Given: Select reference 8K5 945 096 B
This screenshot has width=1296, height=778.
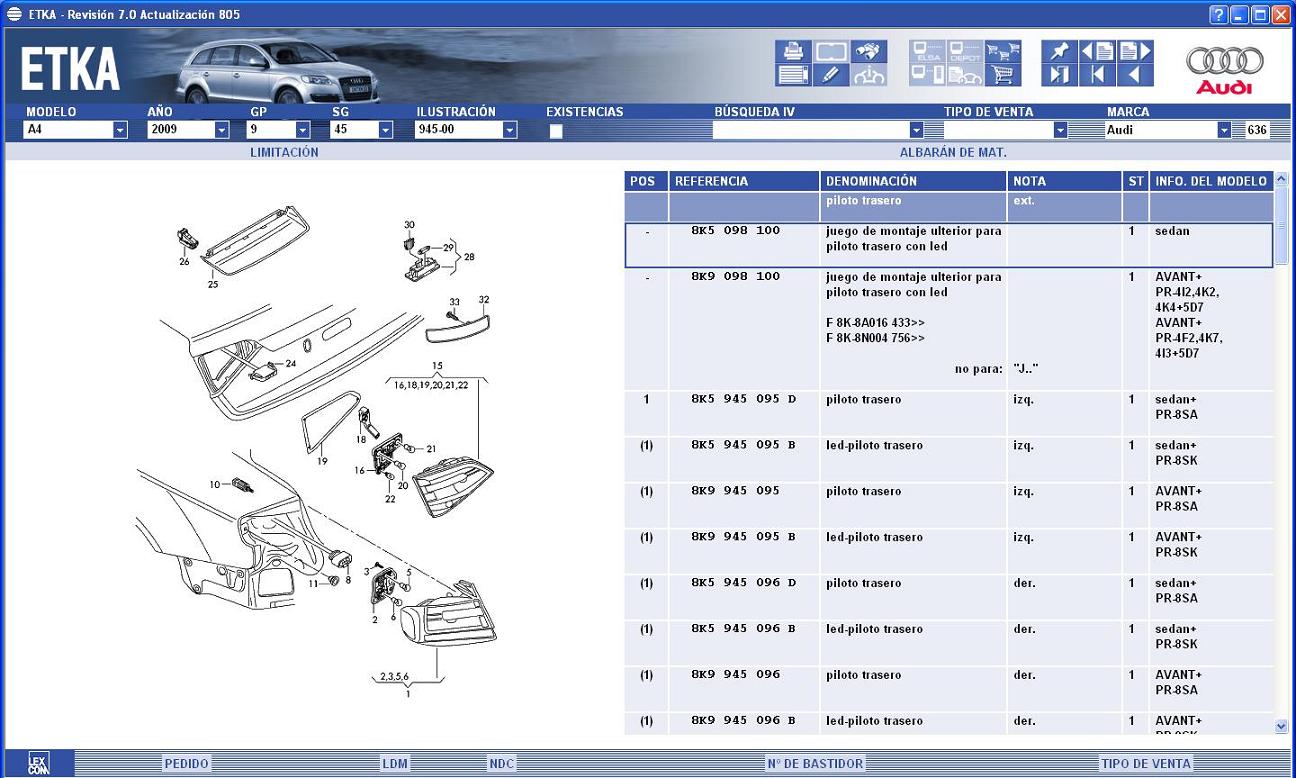Looking at the screenshot, I should (x=743, y=630).
